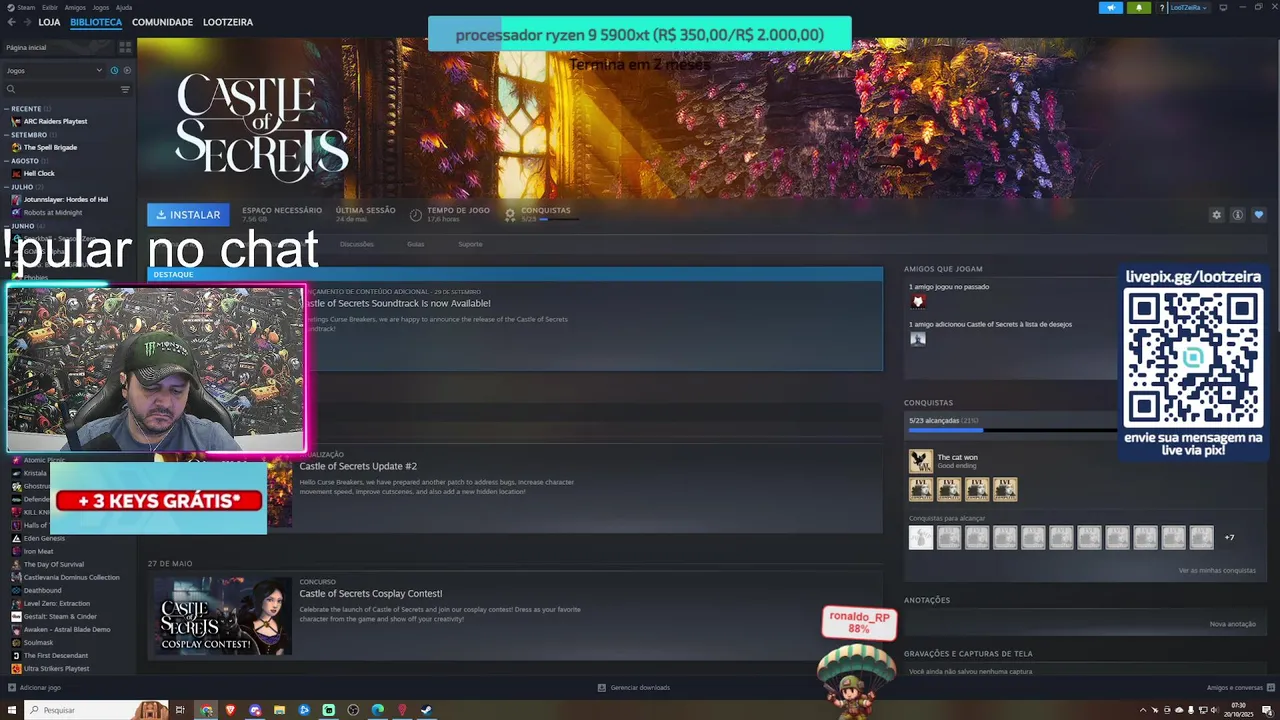This screenshot has width=1280, height=720.
Task: Open the Guias tab
Action: click(415, 244)
